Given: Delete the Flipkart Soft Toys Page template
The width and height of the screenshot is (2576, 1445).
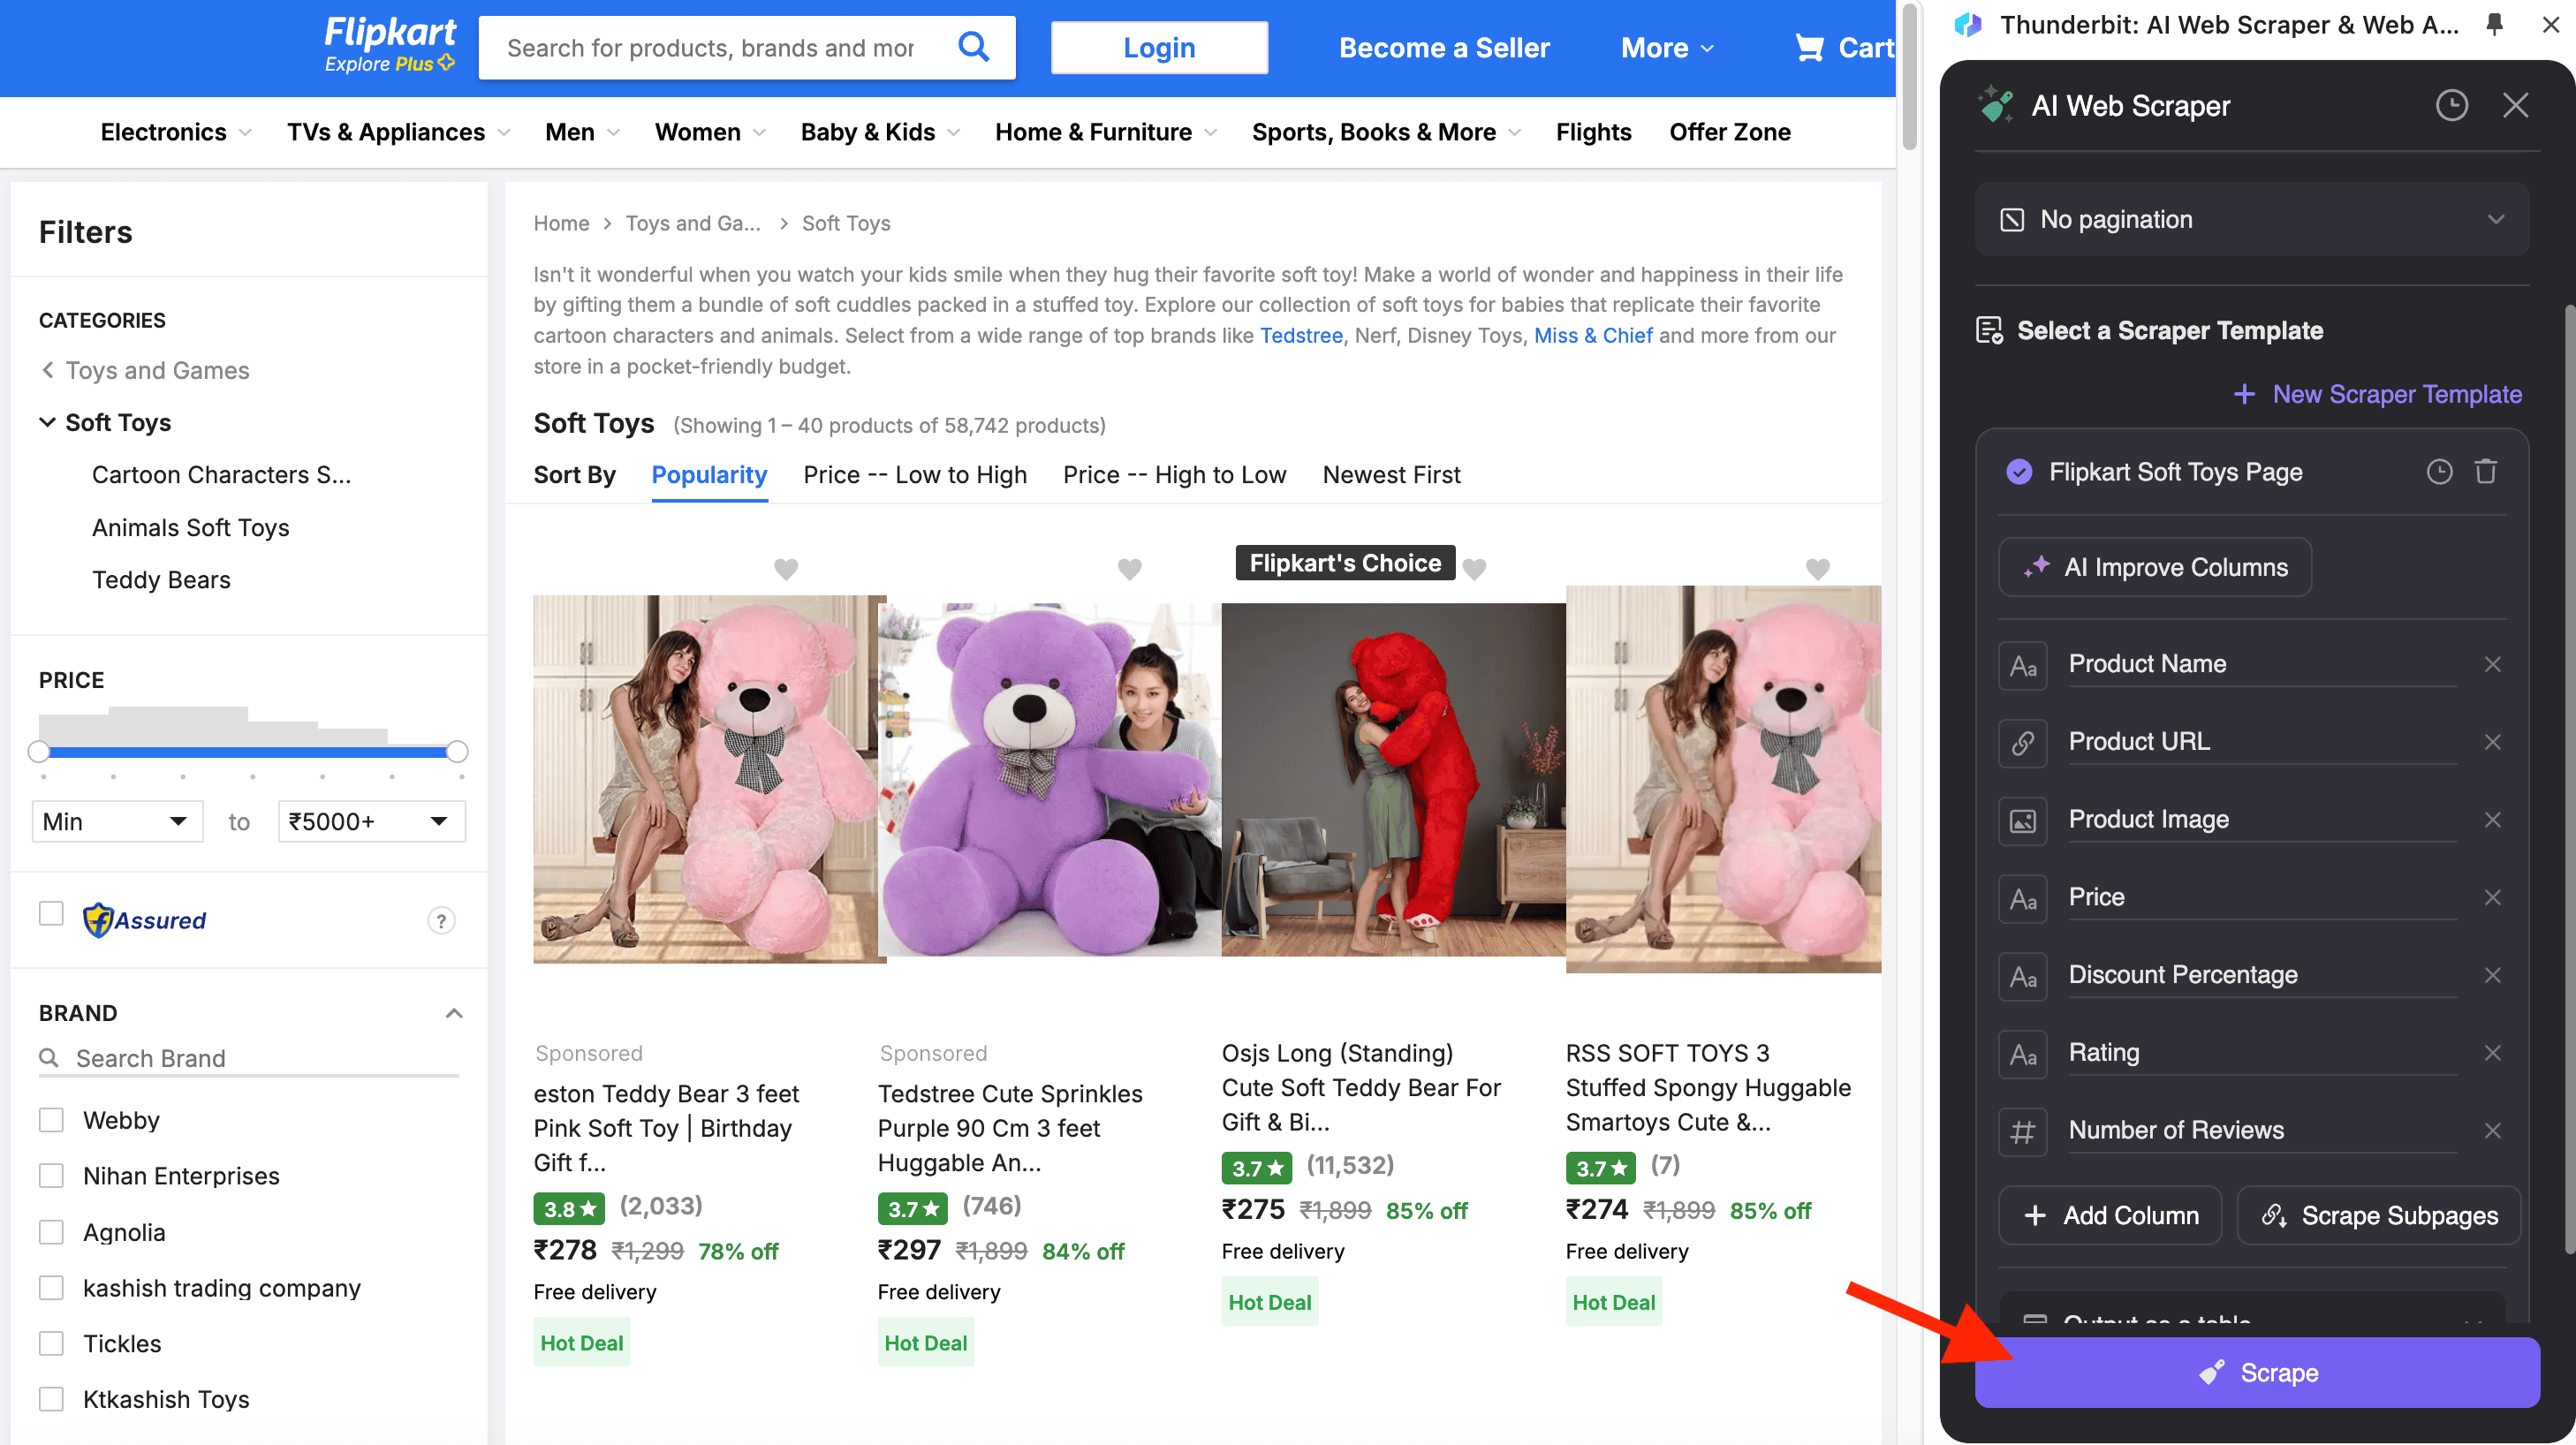Looking at the screenshot, I should click(x=2485, y=472).
